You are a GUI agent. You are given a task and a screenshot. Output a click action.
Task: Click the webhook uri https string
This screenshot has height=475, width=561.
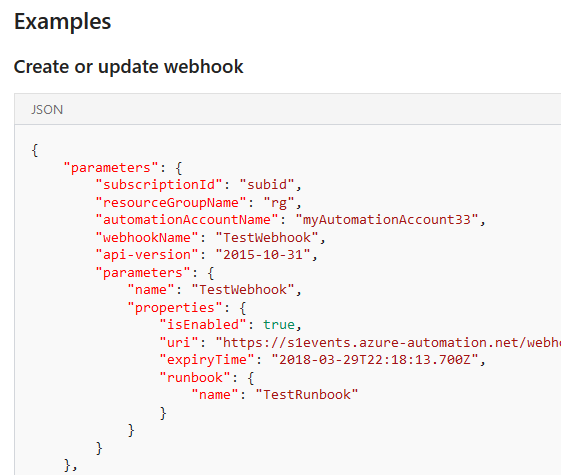click(388, 343)
